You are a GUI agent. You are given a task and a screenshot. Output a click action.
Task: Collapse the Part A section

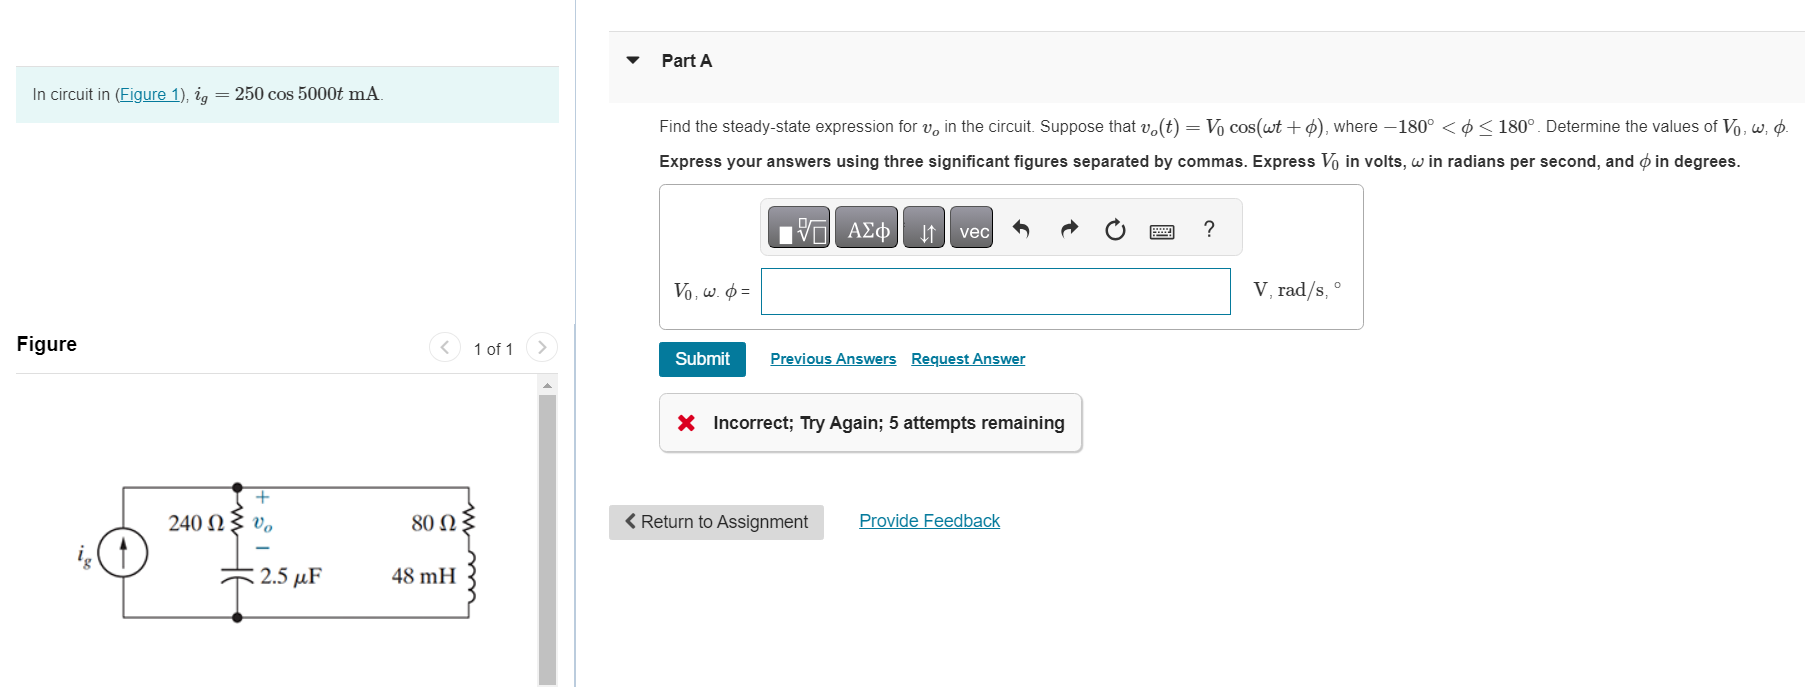click(x=632, y=60)
